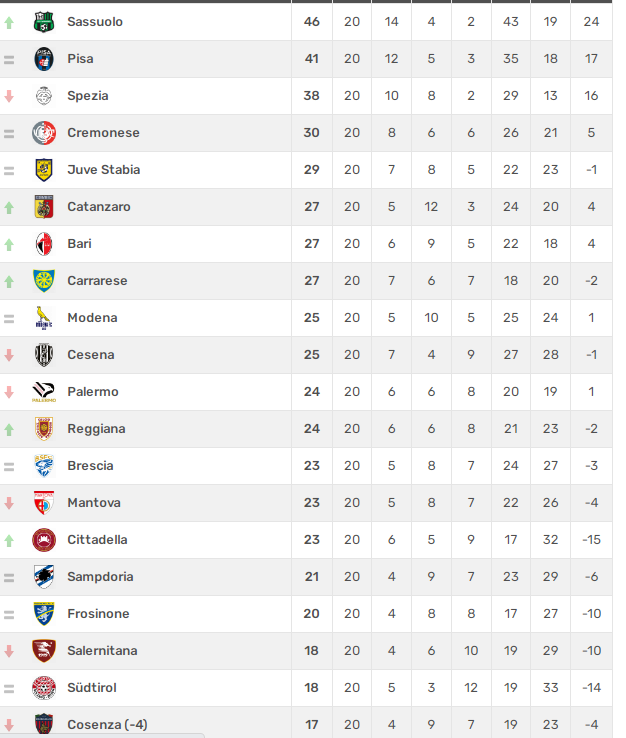Click the Modena canary logo

[x=44, y=318]
